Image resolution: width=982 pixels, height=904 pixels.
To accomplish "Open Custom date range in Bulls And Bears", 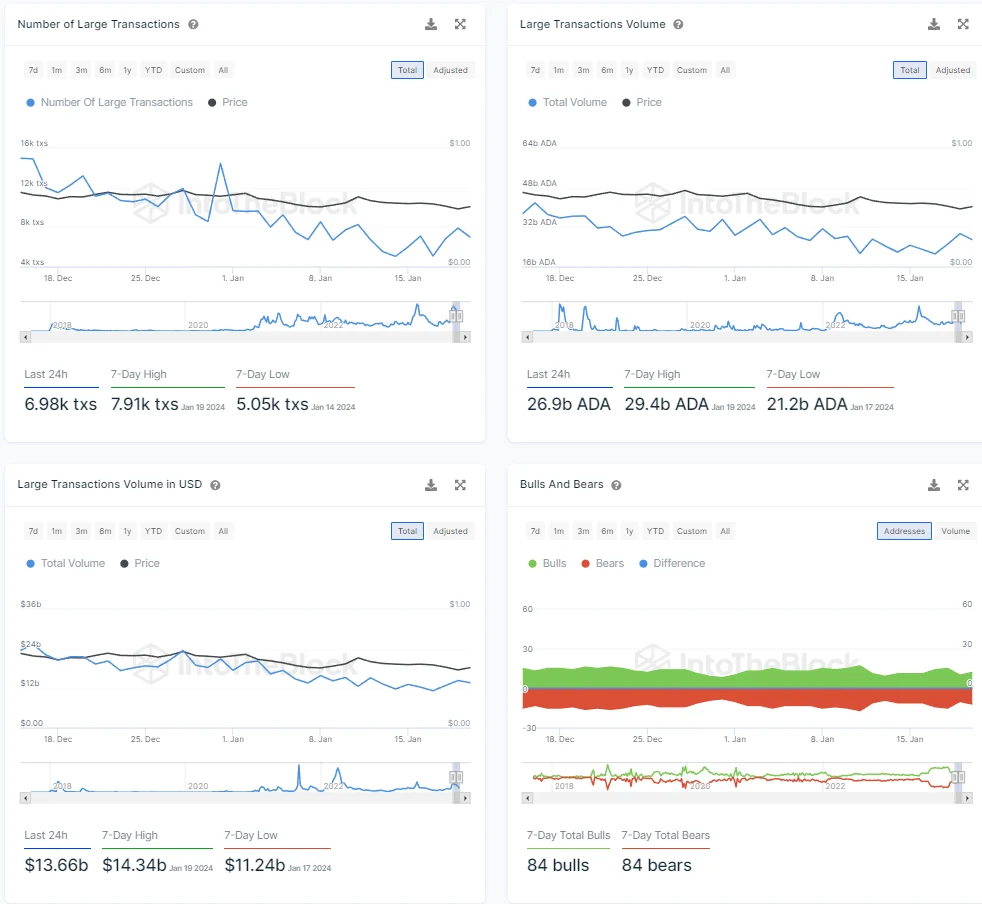I will (x=692, y=531).
